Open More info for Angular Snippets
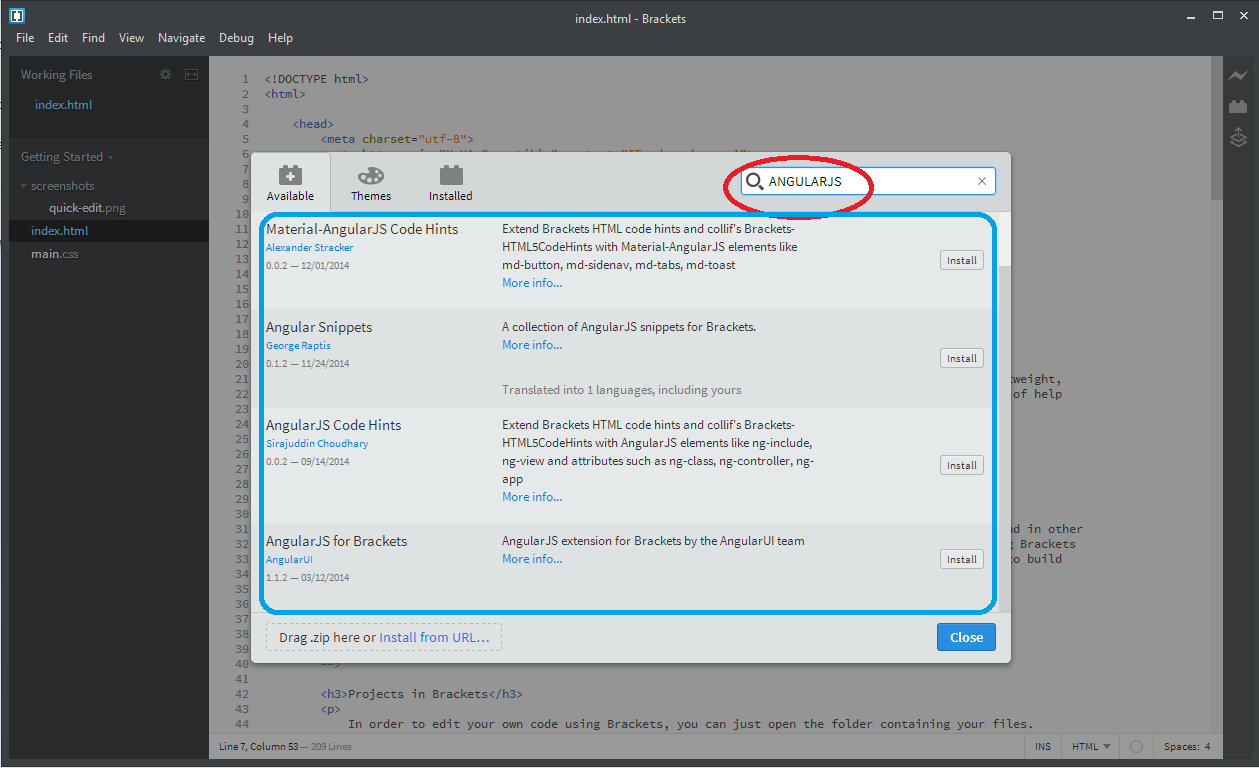The height and width of the screenshot is (768, 1259). (532, 345)
